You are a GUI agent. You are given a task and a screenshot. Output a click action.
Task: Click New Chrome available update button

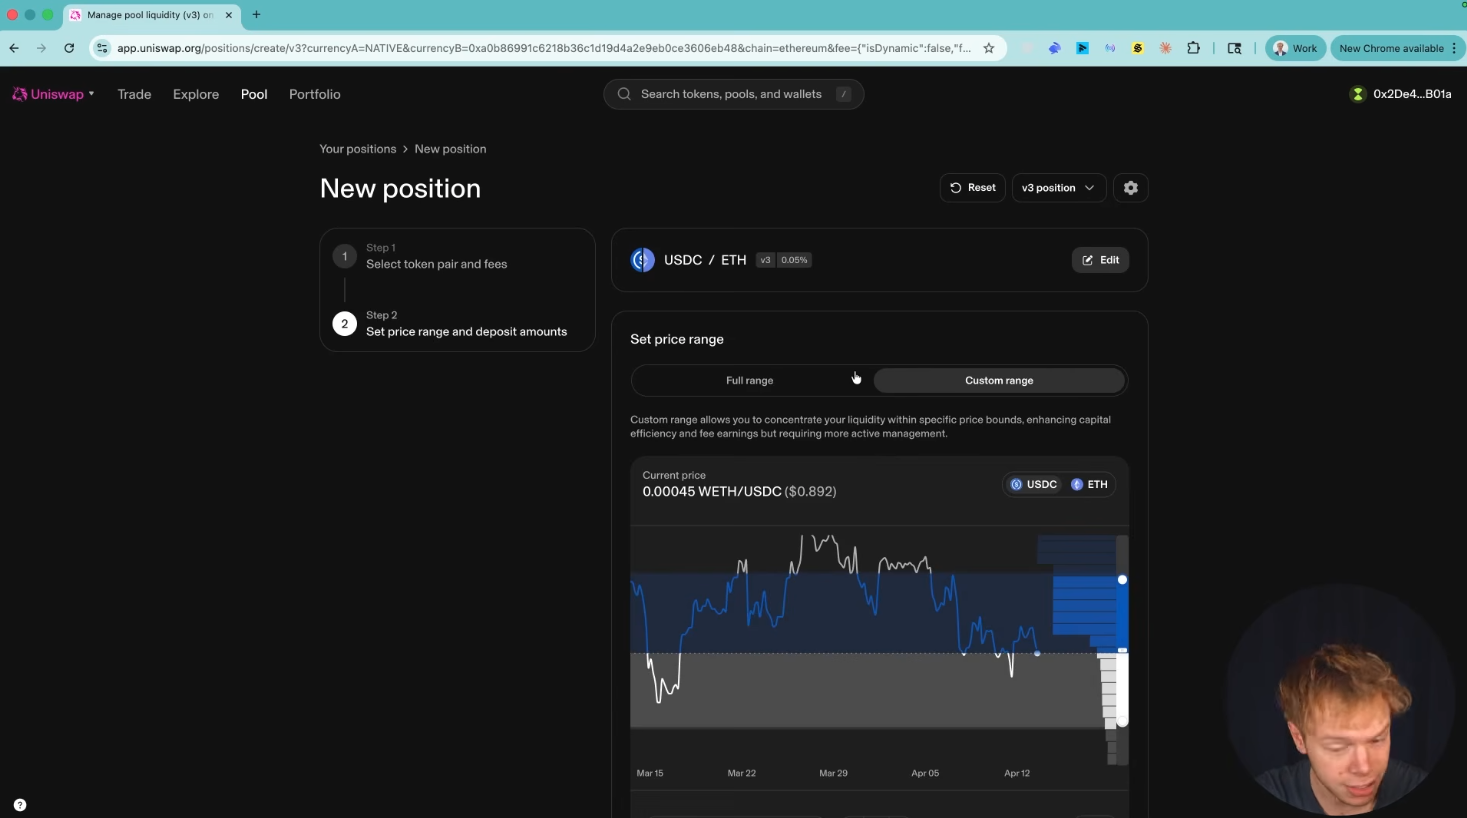(1398, 48)
